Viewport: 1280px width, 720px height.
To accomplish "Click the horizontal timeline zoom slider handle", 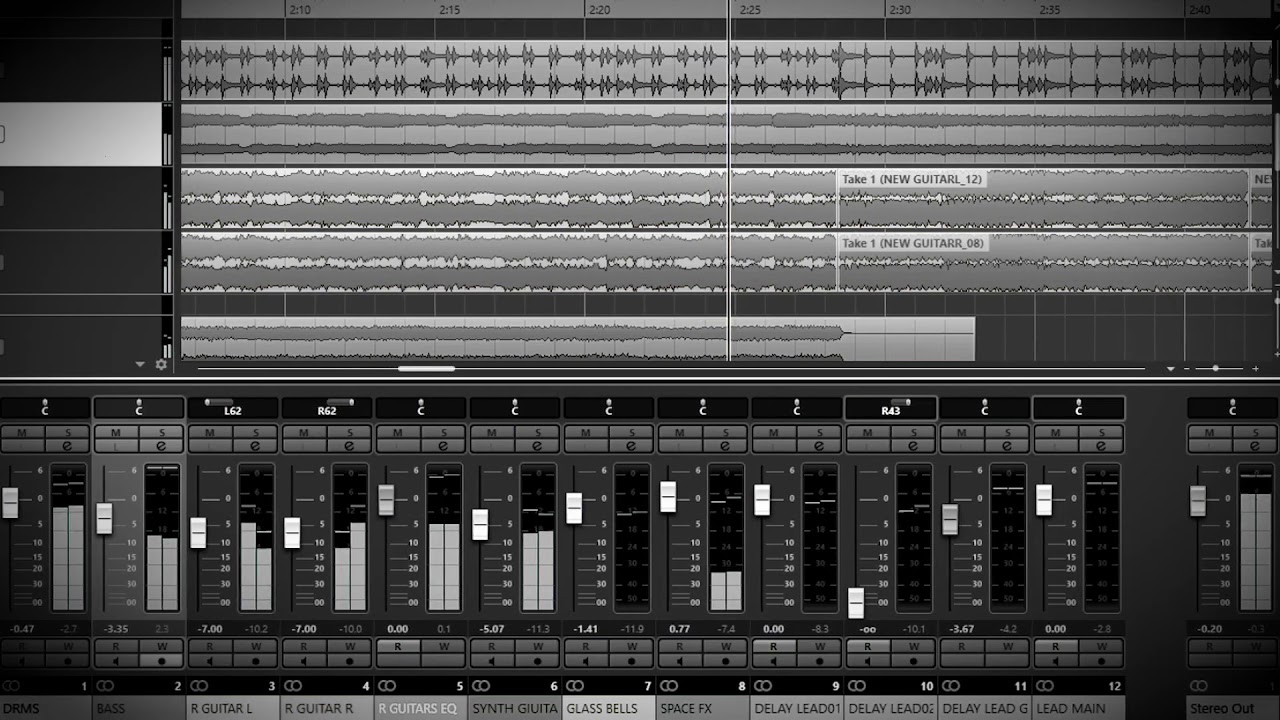I will point(1215,369).
